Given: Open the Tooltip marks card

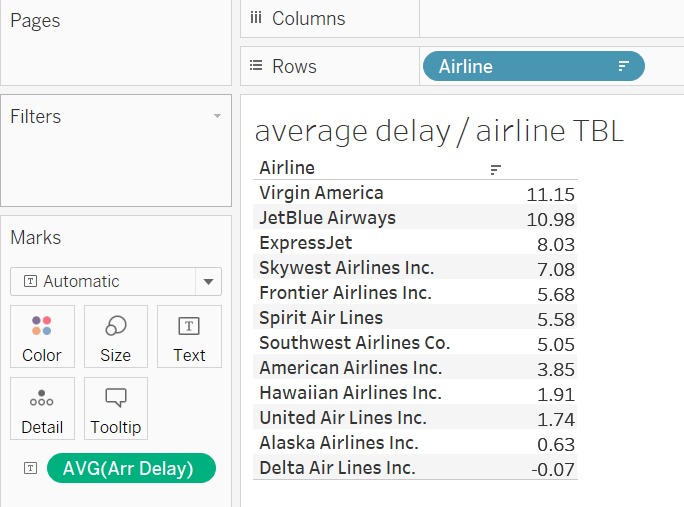Looking at the screenshot, I should tap(116, 408).
